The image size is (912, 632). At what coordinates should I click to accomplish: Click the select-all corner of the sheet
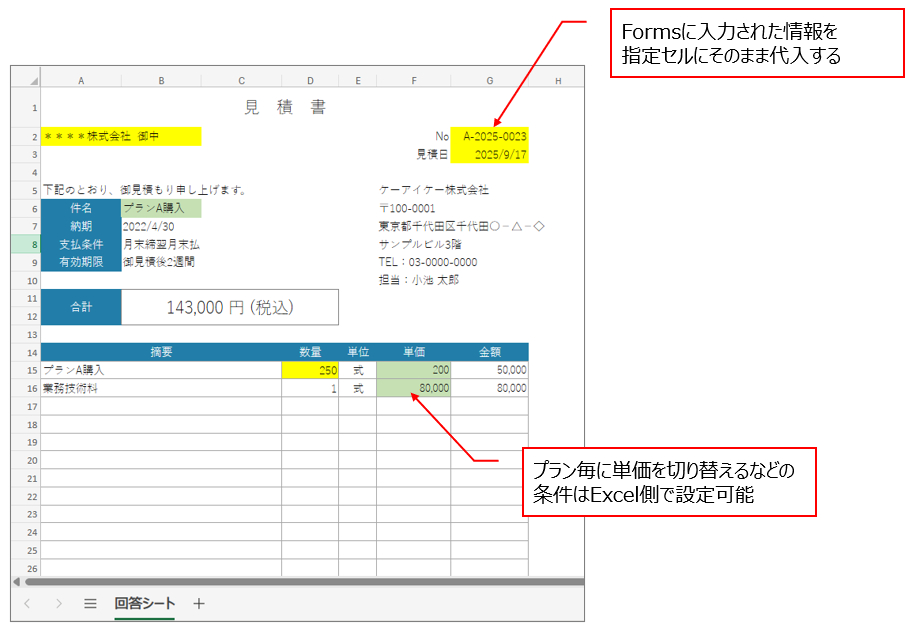(x=34, y=81)
